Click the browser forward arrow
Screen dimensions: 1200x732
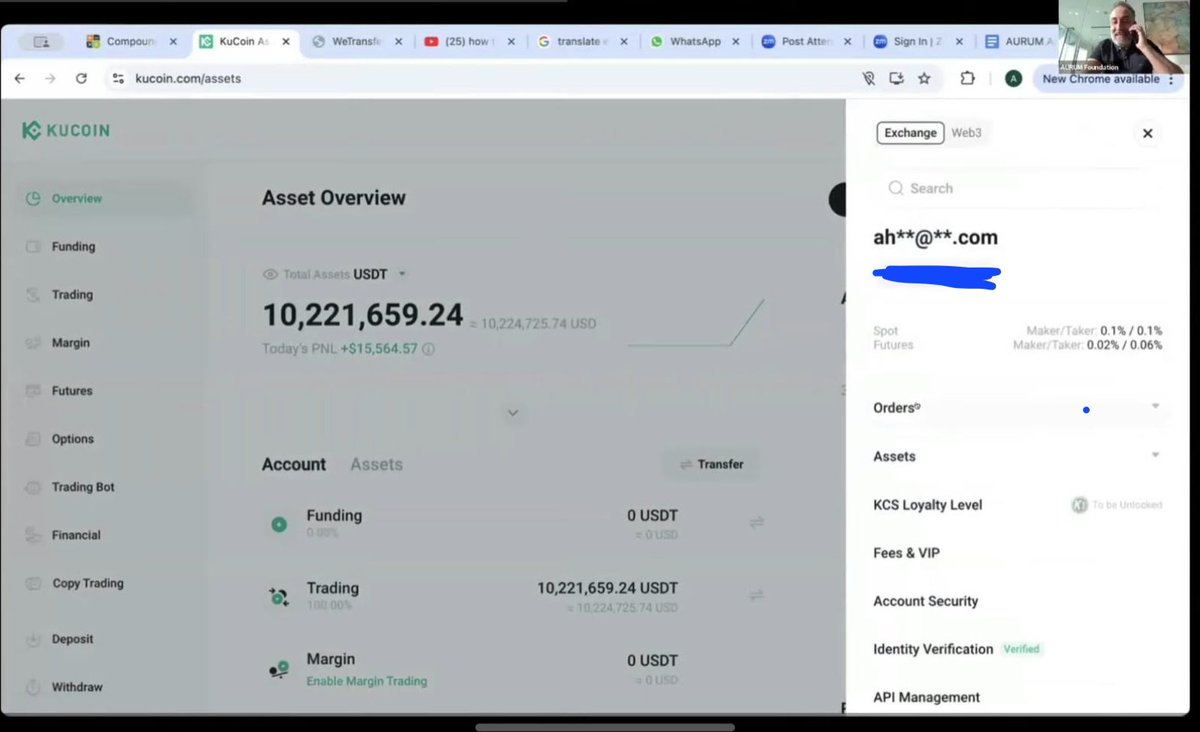tap(50, 78)
